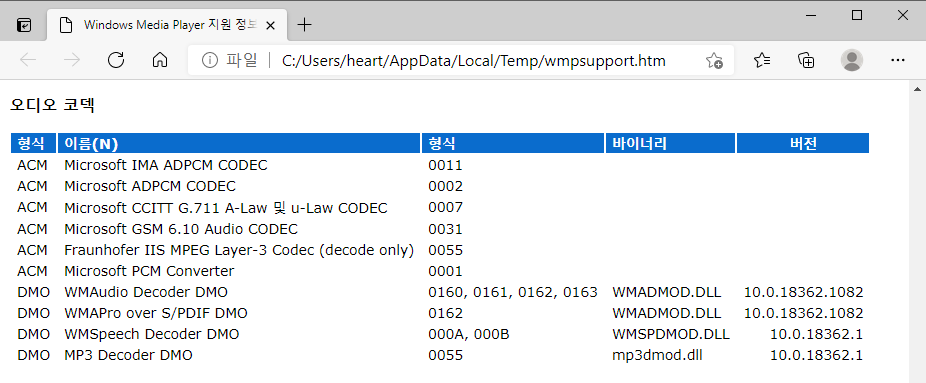Select Microsoft PCM Converter text
This screenshot has height=383, width=926.
coord(149,271)
